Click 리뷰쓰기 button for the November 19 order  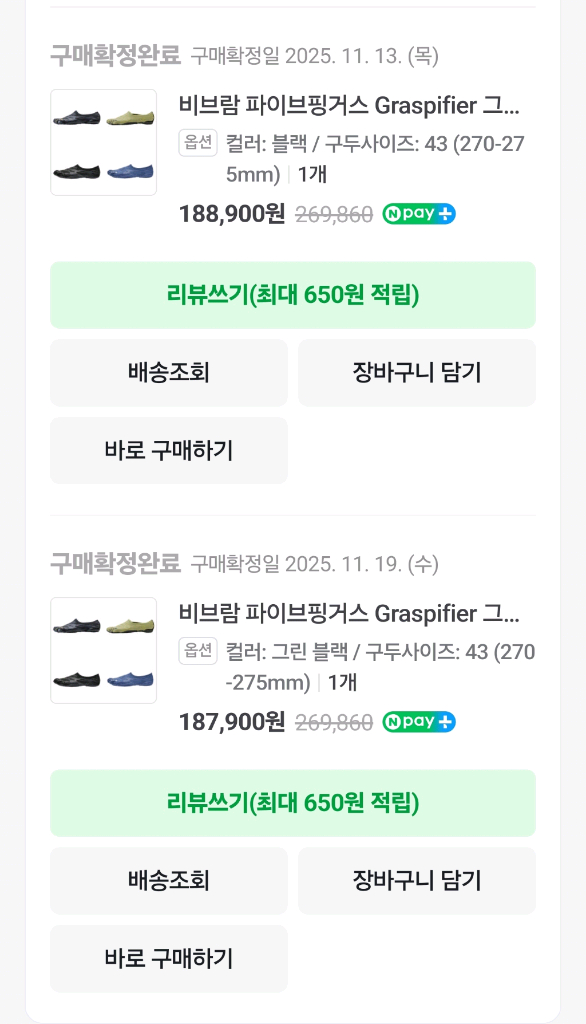click(293, 803)
